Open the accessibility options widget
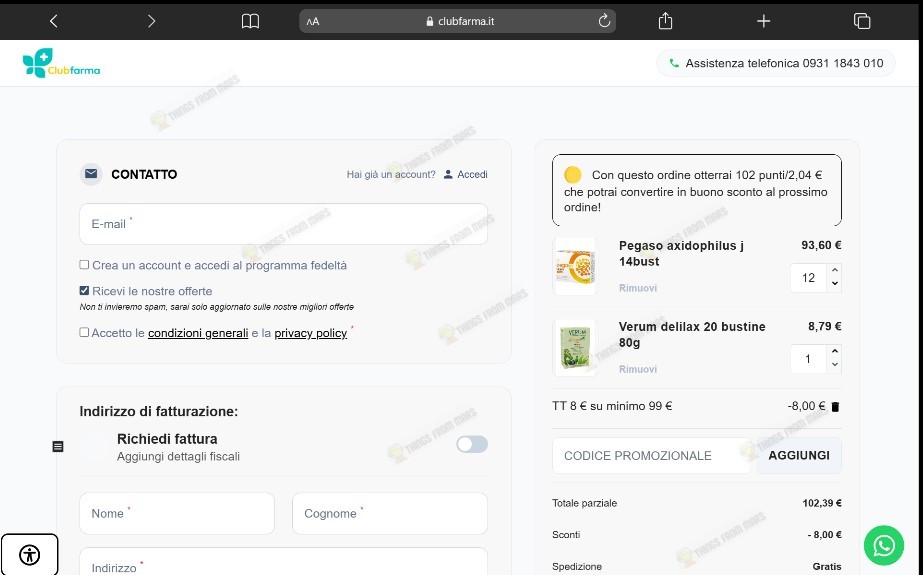The height and width of the screenshot is (575, 923). [29, 554]
